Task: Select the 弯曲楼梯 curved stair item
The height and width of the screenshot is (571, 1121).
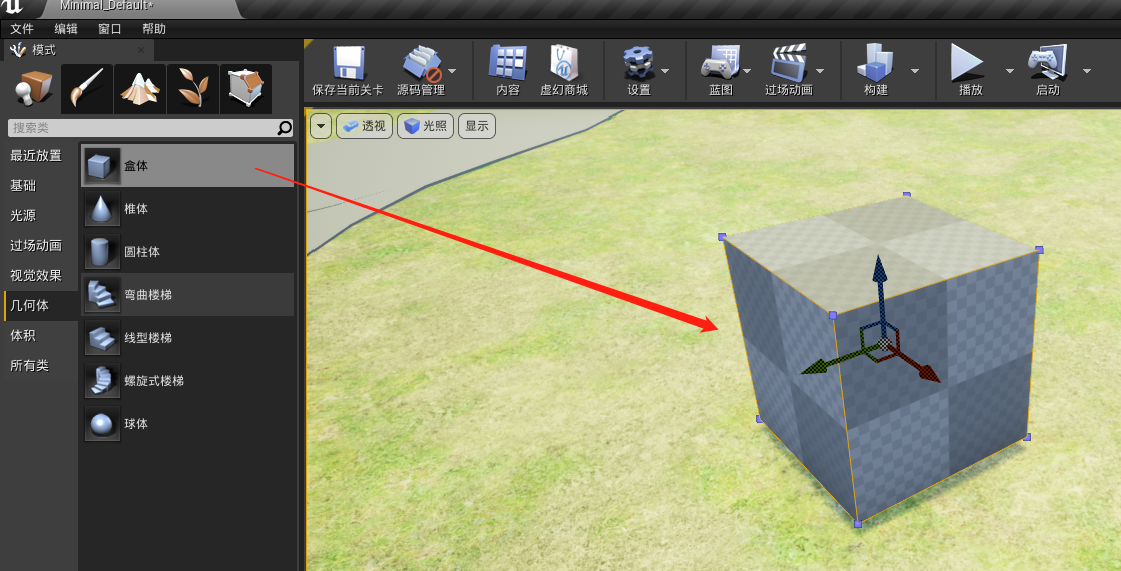Action: click(x=188, y=294)
